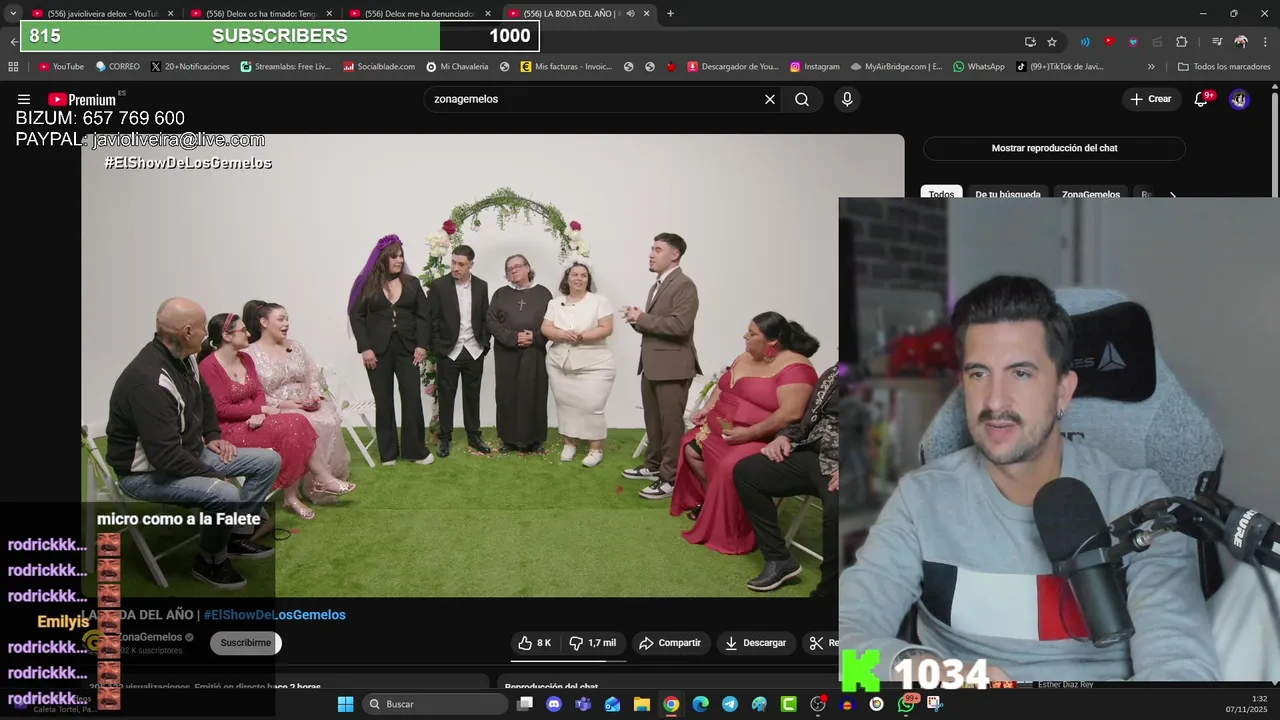Clear the zonagemelos search text
This screenshot has width=1280, height=720.
tap(770, 99)
